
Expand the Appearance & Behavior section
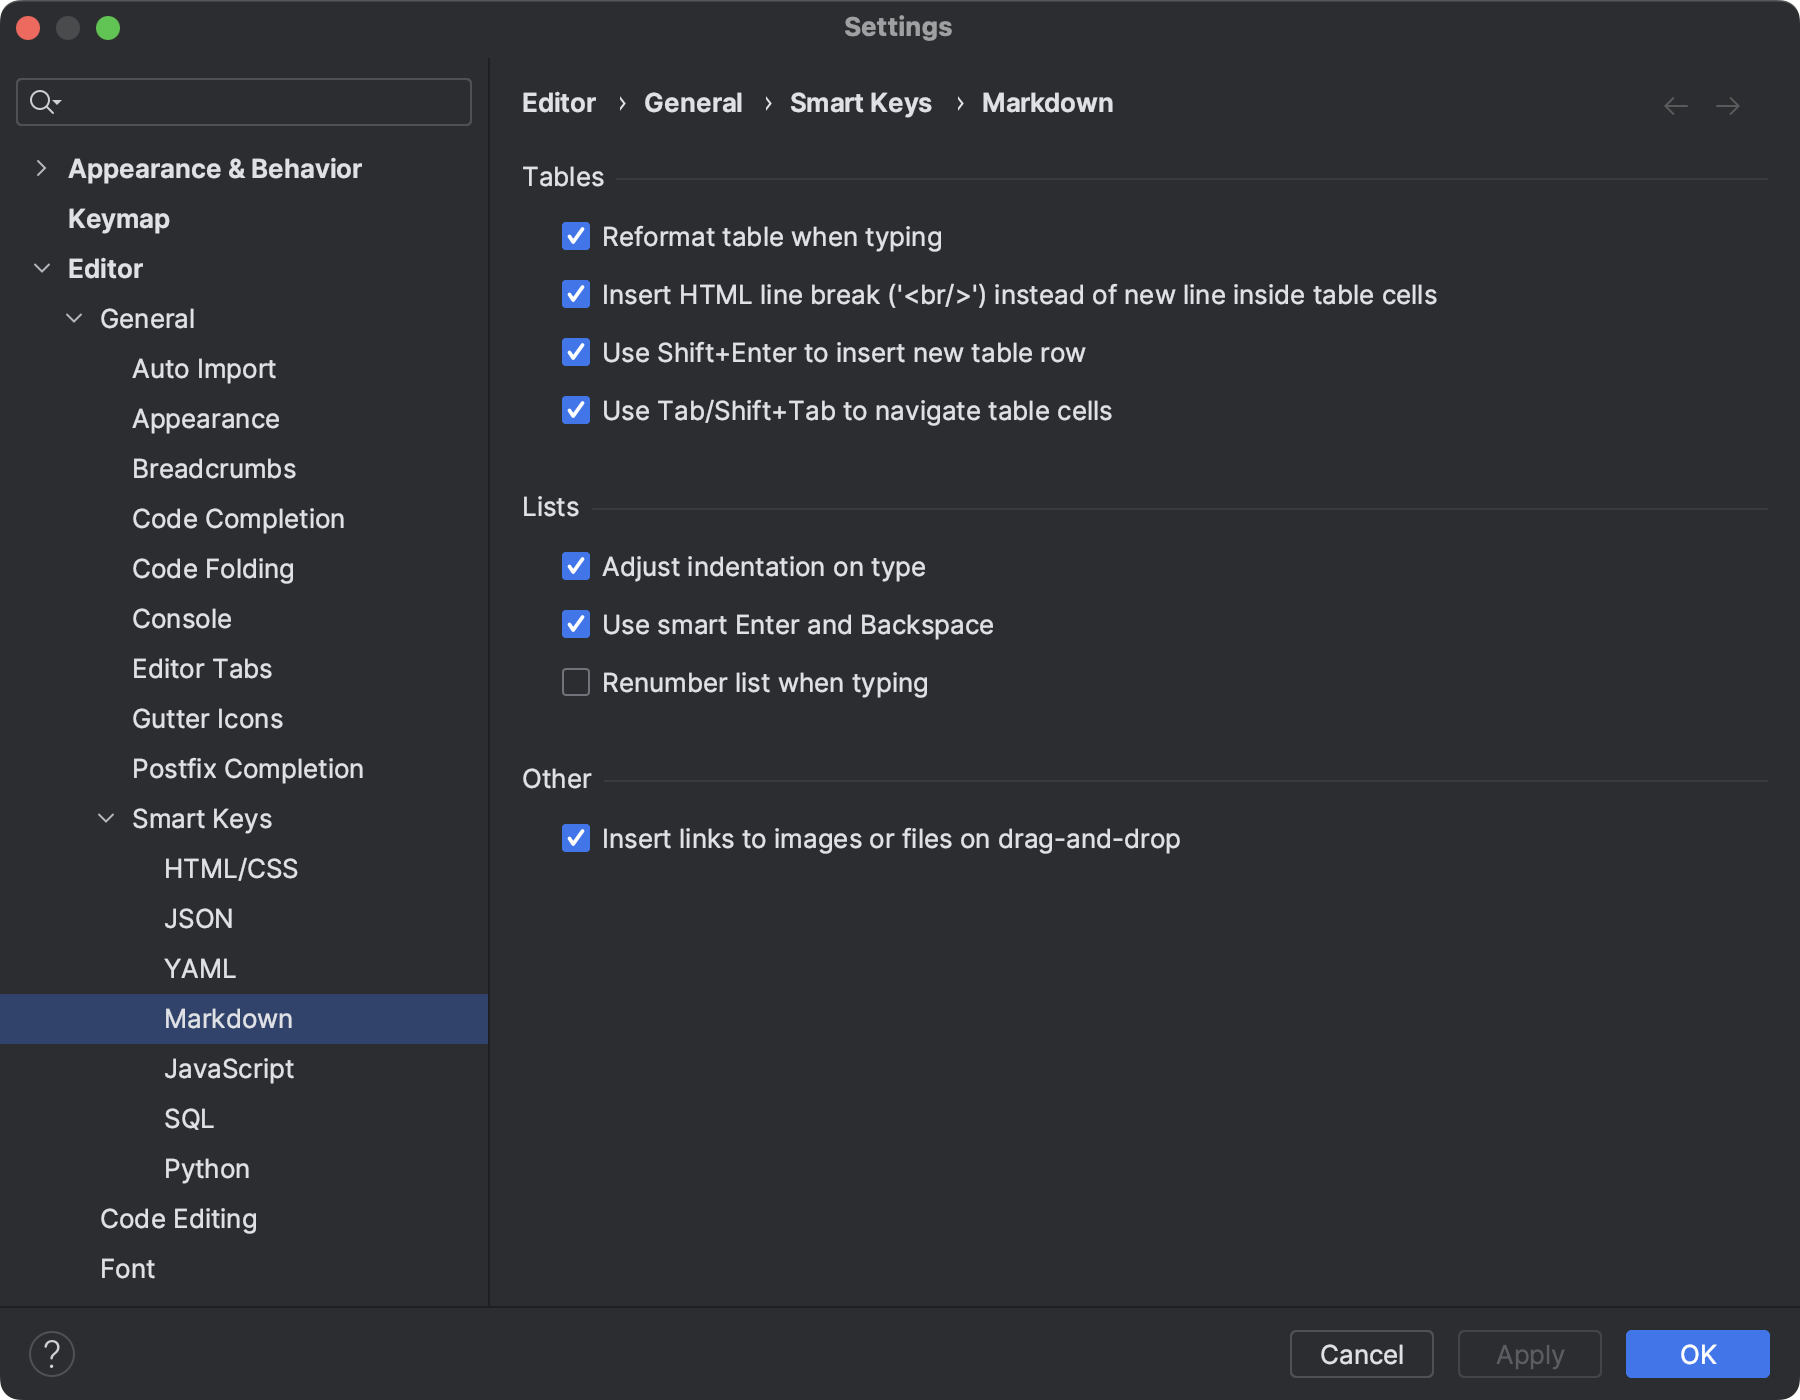click(41, 168)
